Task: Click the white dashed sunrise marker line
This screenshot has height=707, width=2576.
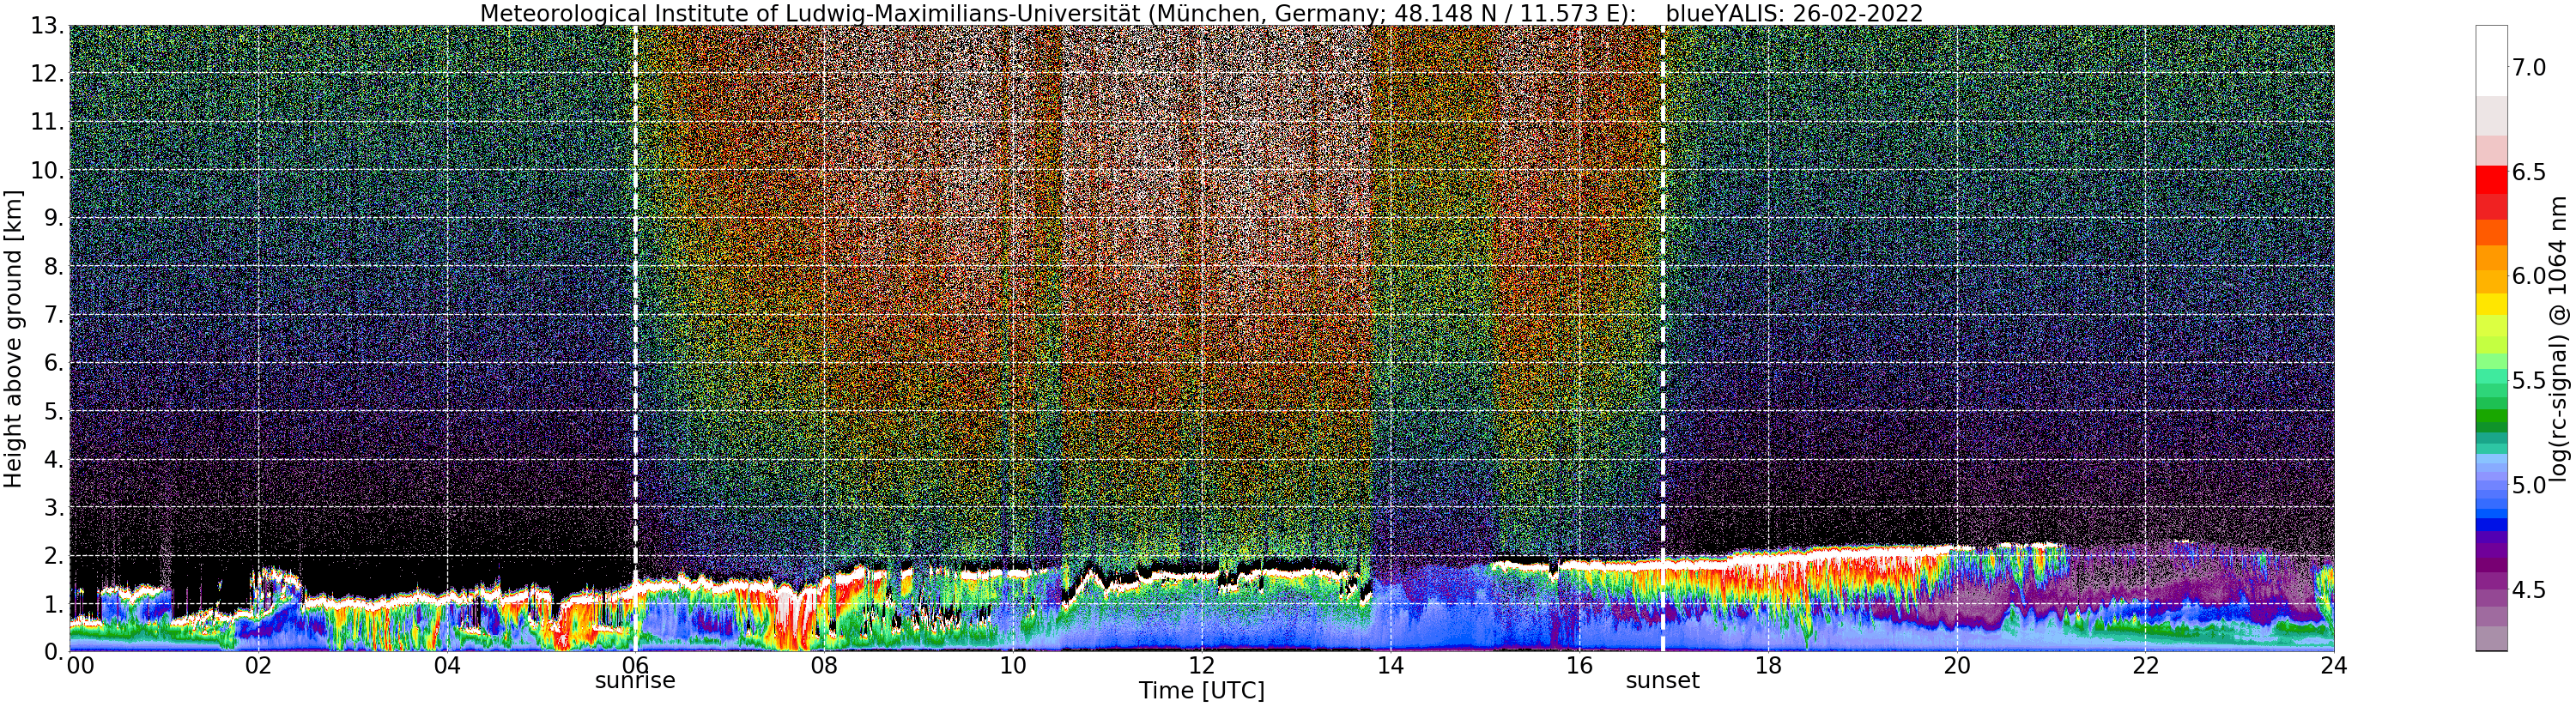Action: click(x=635, y=338)
